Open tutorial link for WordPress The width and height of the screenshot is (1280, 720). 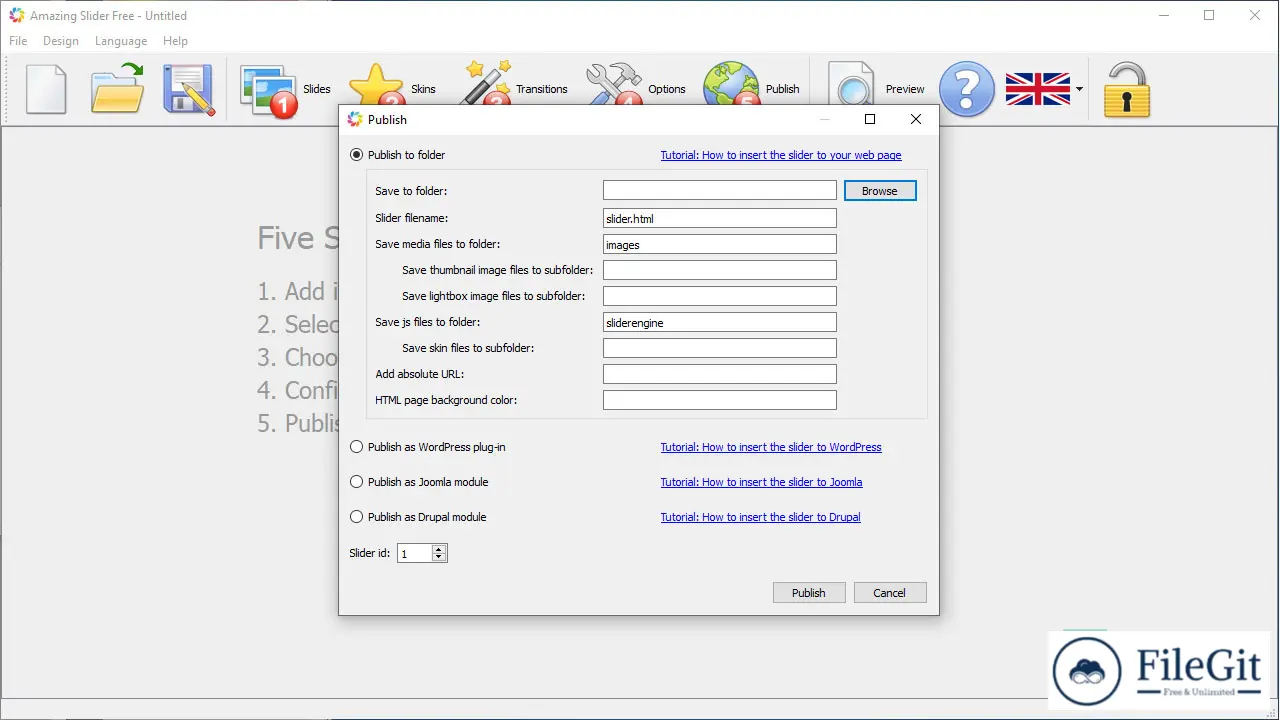[x=771, y=447]
